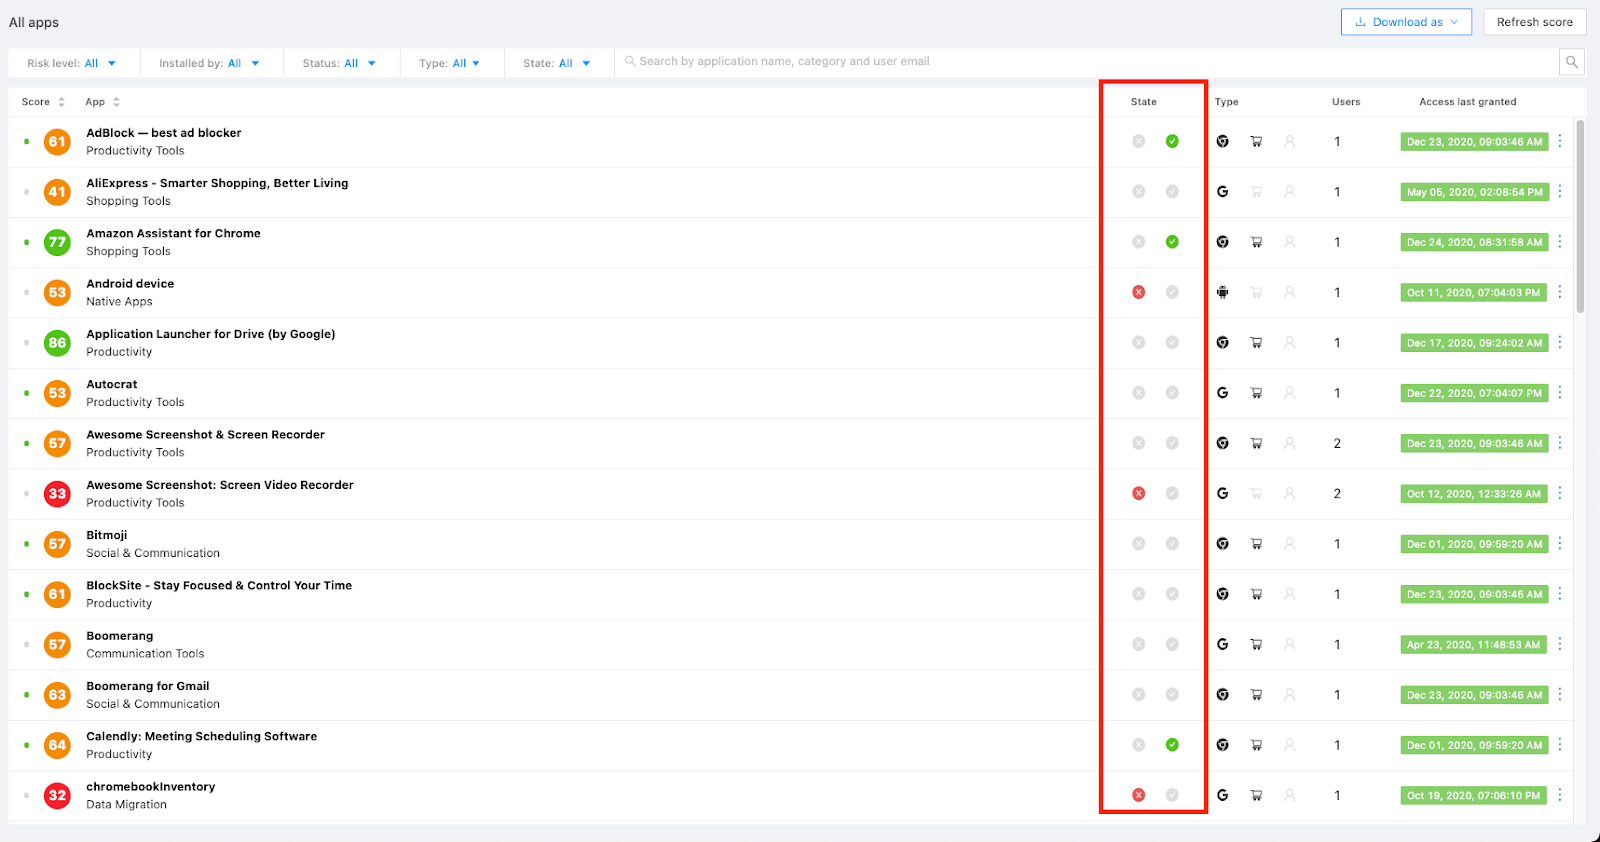Open the Installed by filter dropdown
This screenshot has height=842, width=1600.
click(209, 63)
